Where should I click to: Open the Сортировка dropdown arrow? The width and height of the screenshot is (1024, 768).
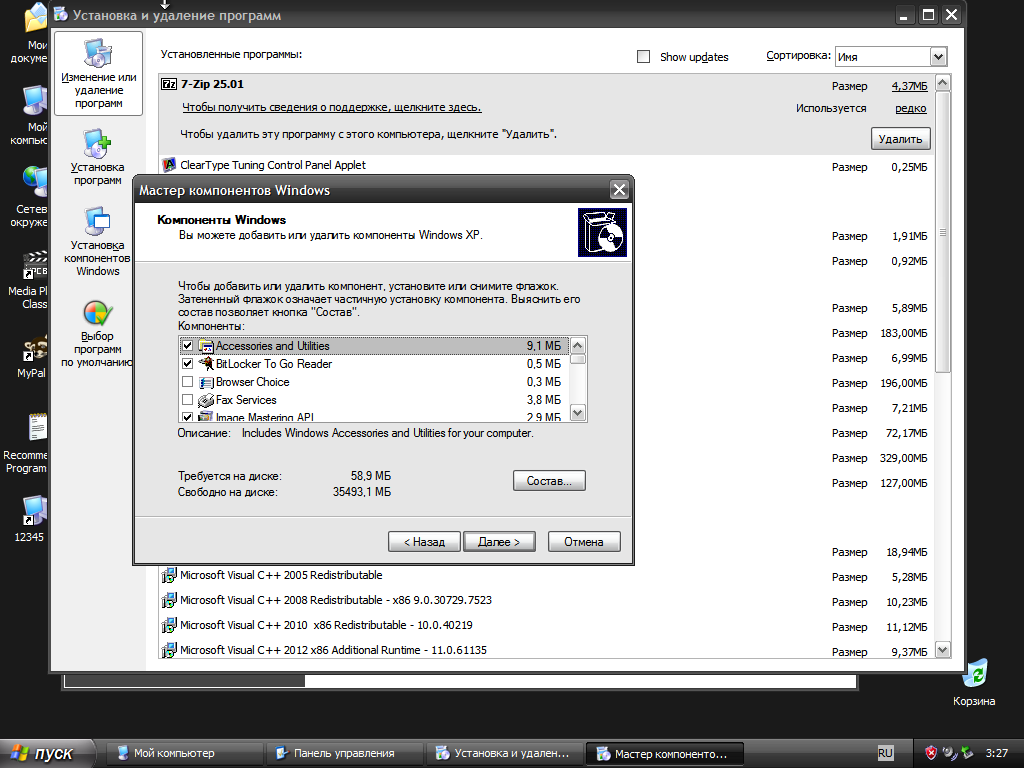pyautogui.click(x=938, y=57)
